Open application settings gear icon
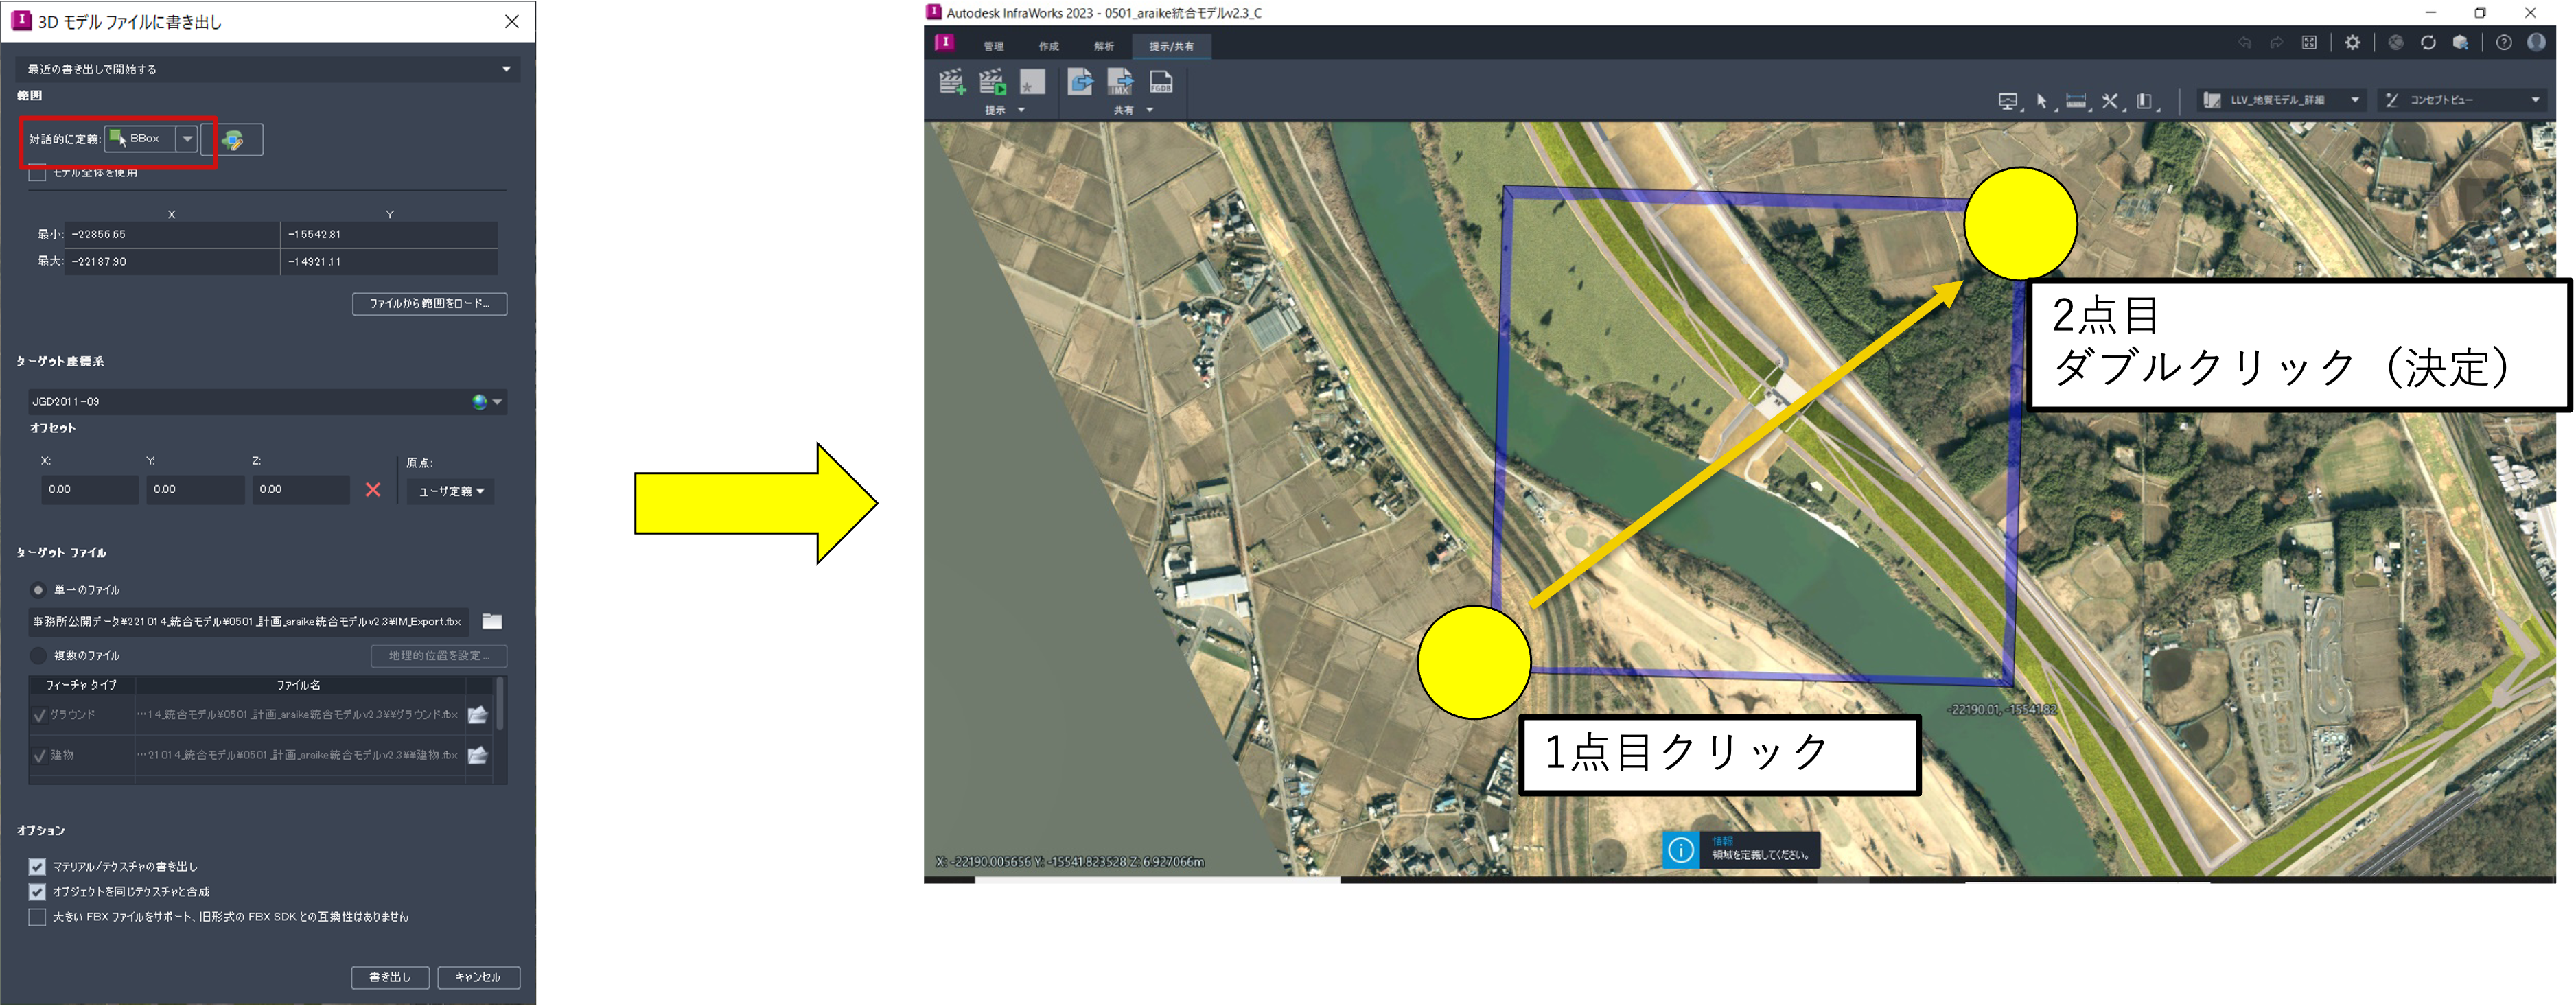The height and width of the screenshot is (1006, 2576). point(2353,43)
